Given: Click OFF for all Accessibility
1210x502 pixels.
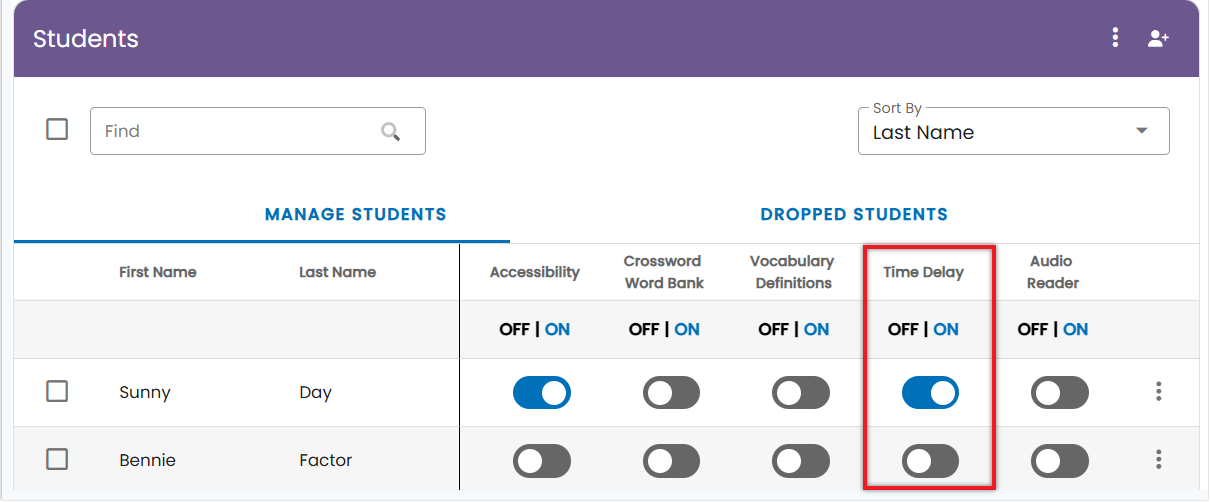Looking at the screenshot, I should click(514, 329).
